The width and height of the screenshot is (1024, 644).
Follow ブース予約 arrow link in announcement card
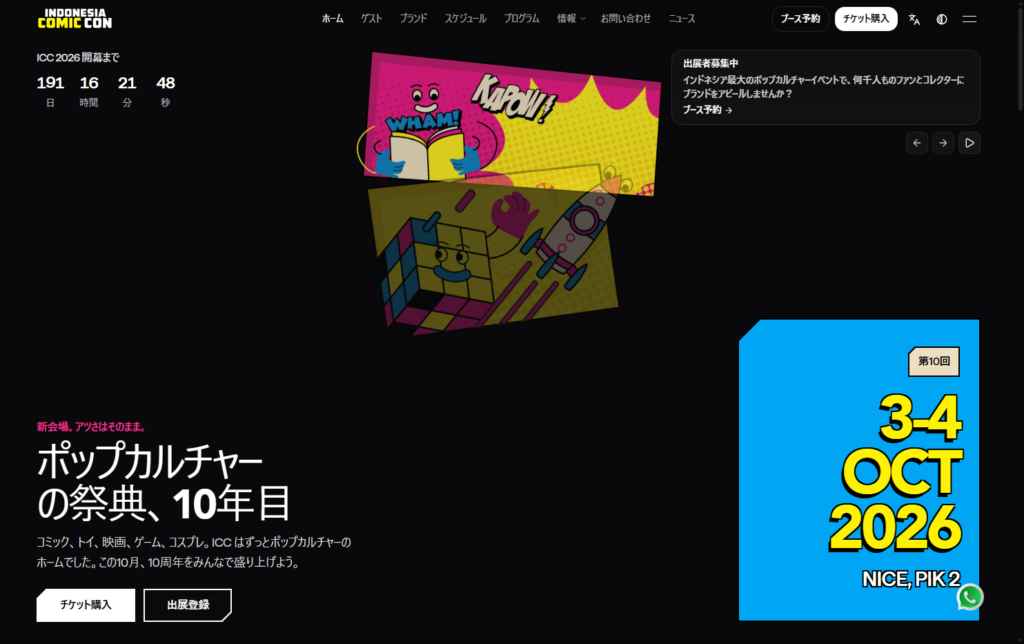point(707,110)
